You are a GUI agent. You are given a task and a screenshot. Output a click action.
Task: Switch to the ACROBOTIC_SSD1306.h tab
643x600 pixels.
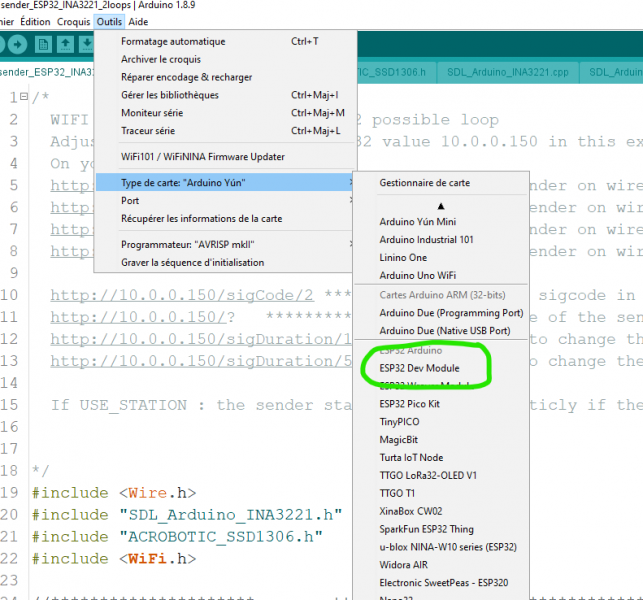[x=395, y=72]
